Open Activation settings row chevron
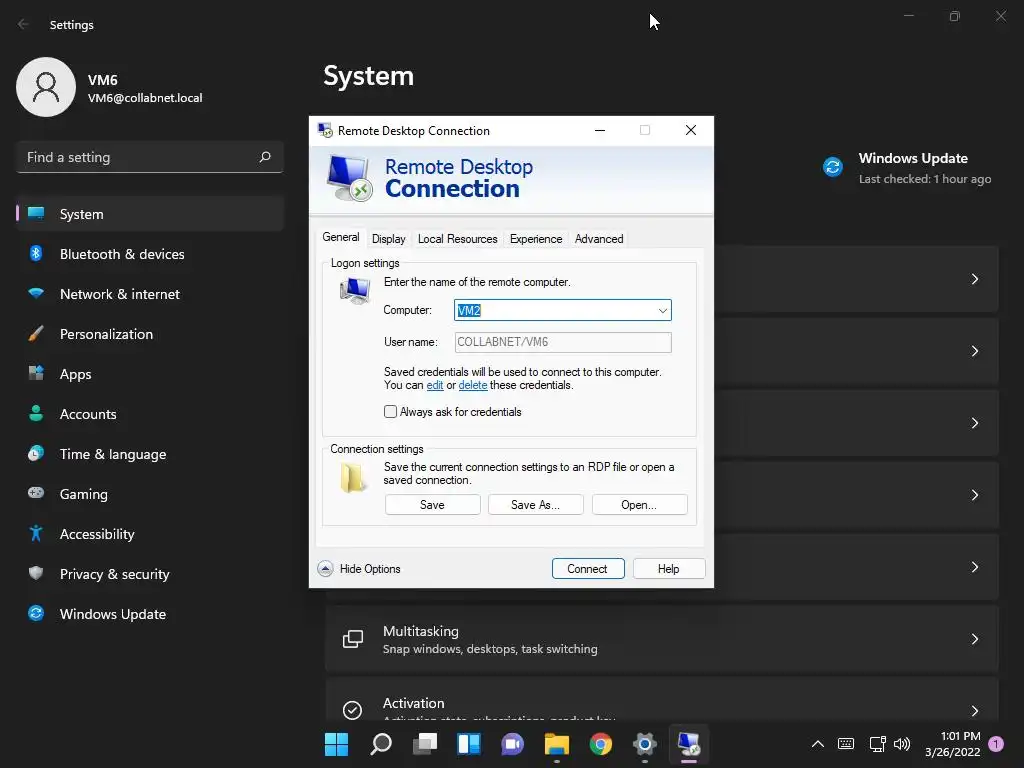 point(974,711)
